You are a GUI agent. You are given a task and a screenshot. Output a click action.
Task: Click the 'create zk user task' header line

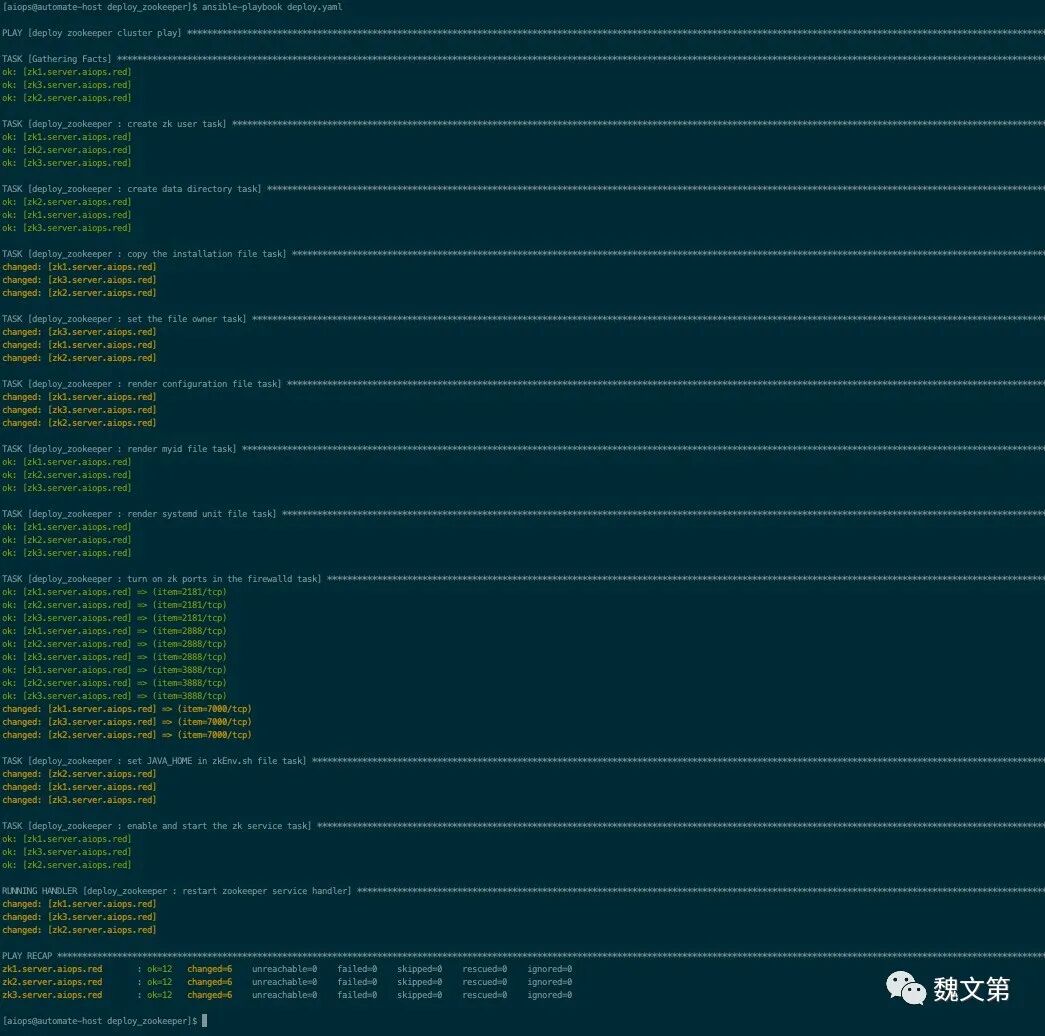click(x=114, y=124)
